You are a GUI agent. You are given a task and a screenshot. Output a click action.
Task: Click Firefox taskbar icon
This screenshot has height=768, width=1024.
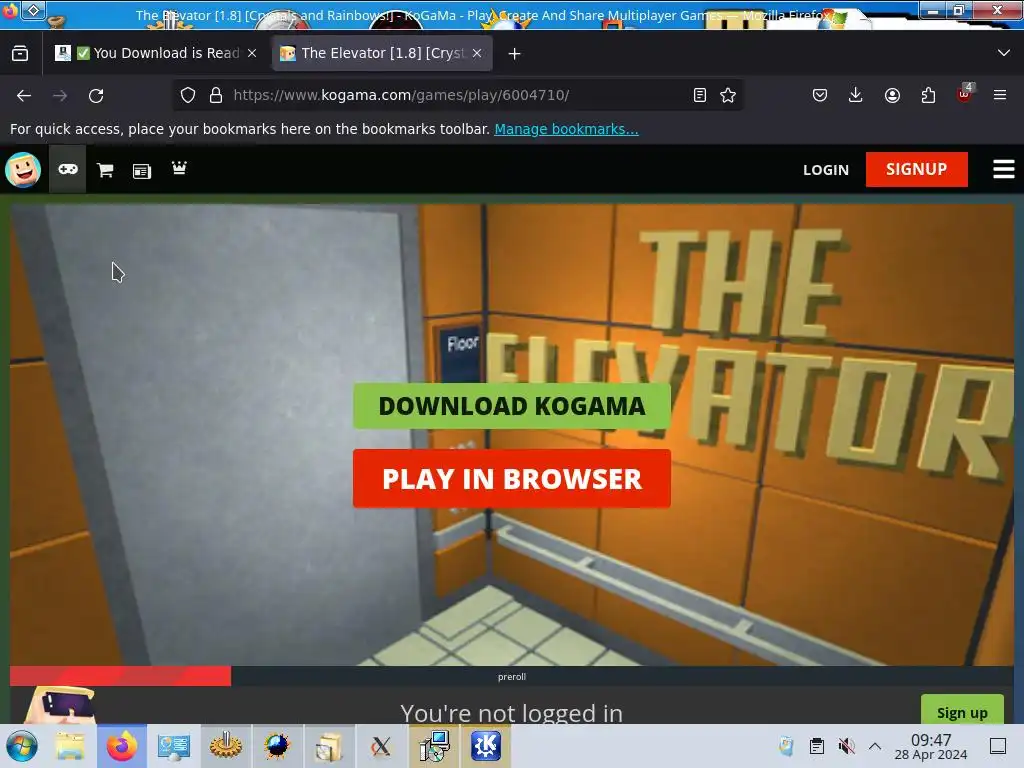coord(122,746)
